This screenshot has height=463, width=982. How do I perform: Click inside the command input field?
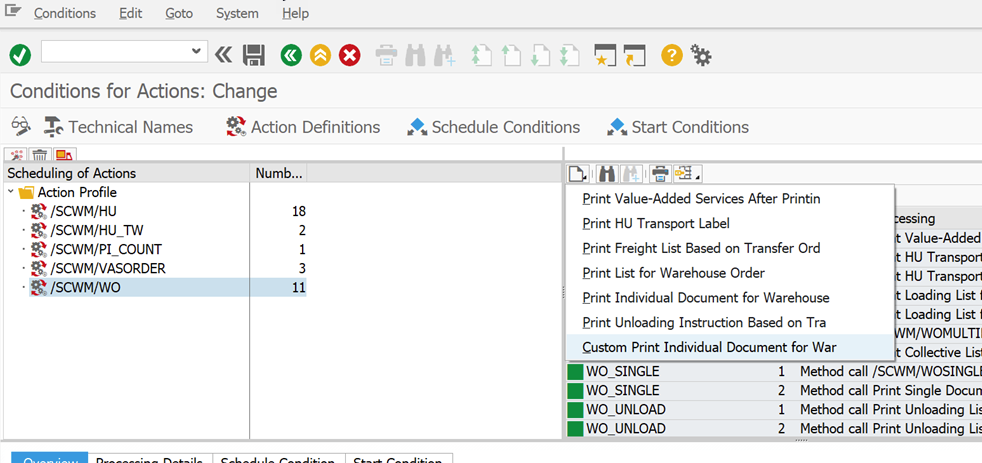[116, 51]
